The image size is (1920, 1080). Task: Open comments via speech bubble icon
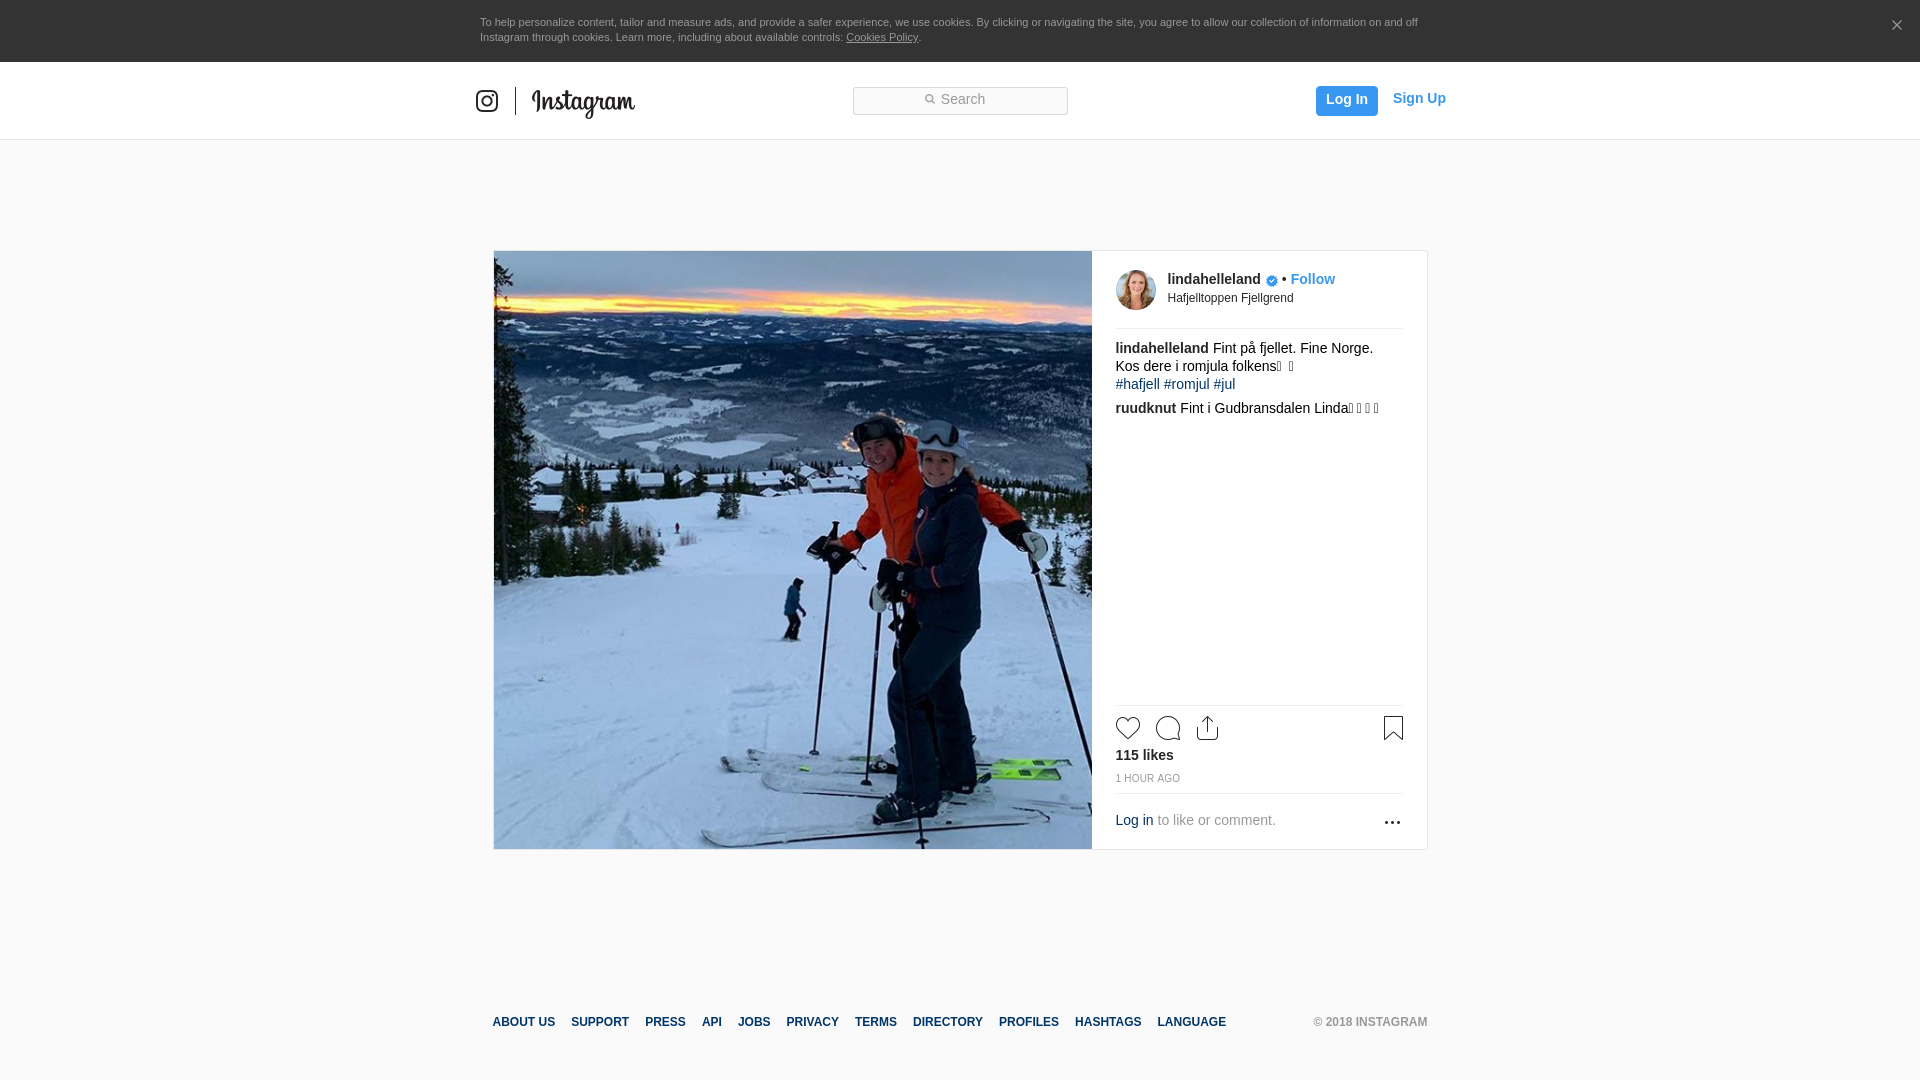[1167, 728]
